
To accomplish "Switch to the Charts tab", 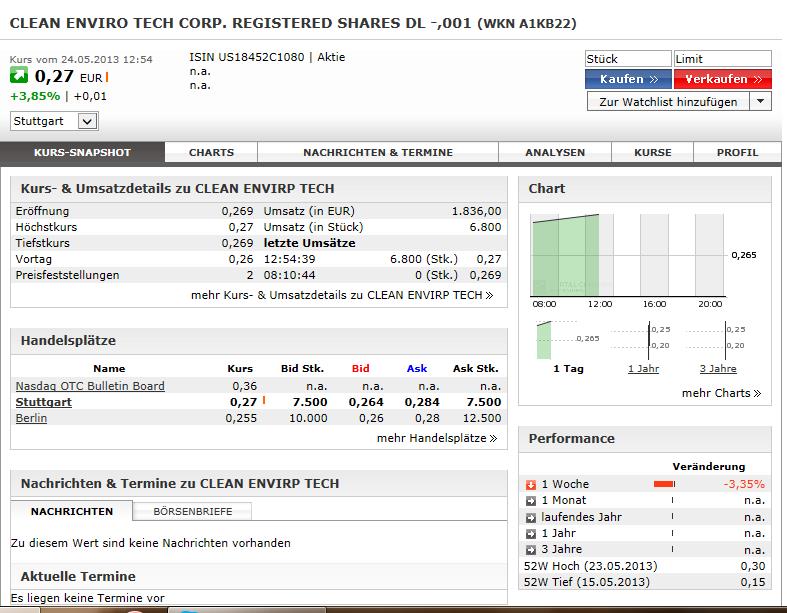I will tap(211, 153).
